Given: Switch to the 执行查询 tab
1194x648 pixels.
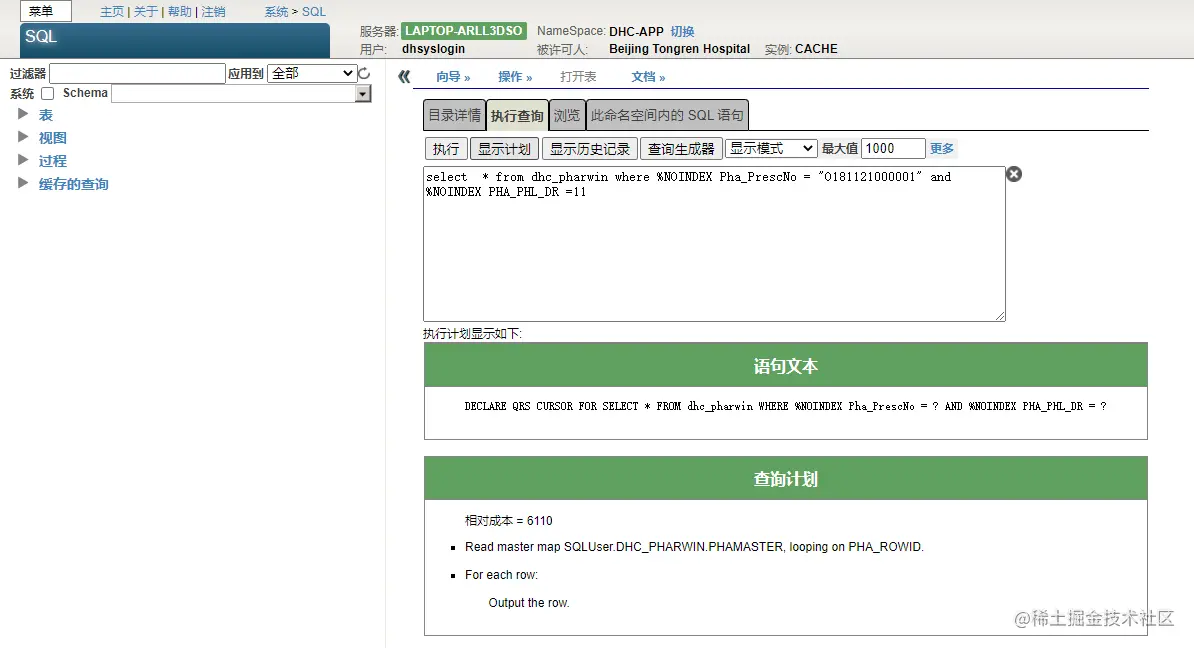Looking at the screenshot, I should pos(517,115).
